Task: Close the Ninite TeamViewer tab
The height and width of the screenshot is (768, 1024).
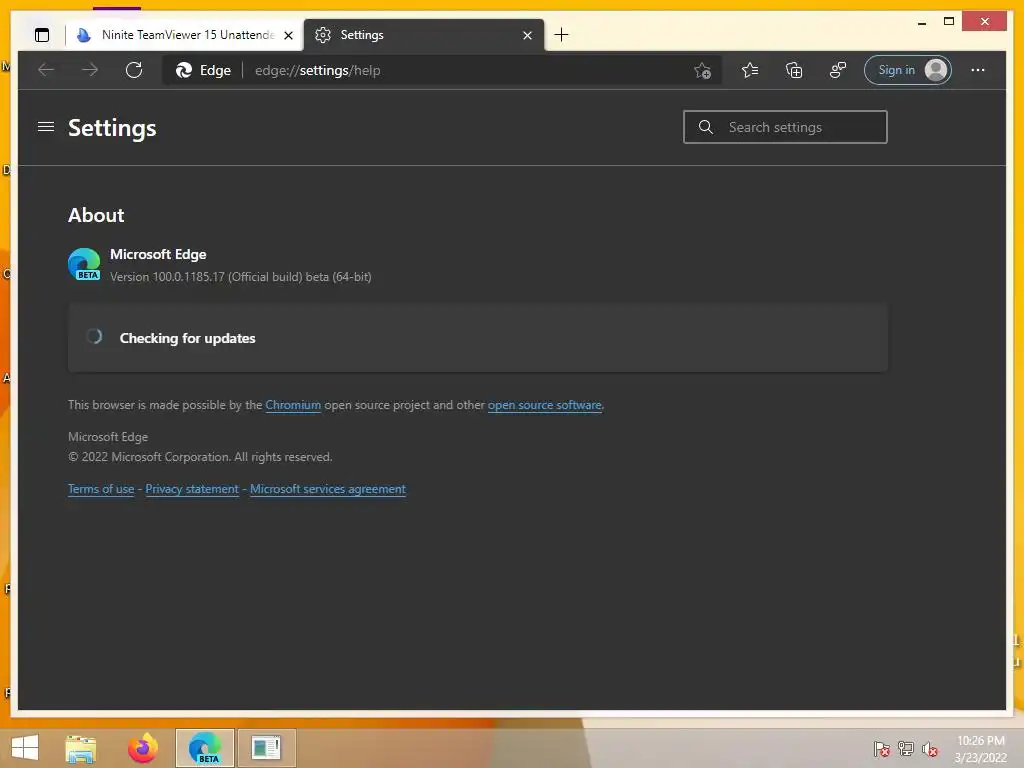Action: pos(288,35)
